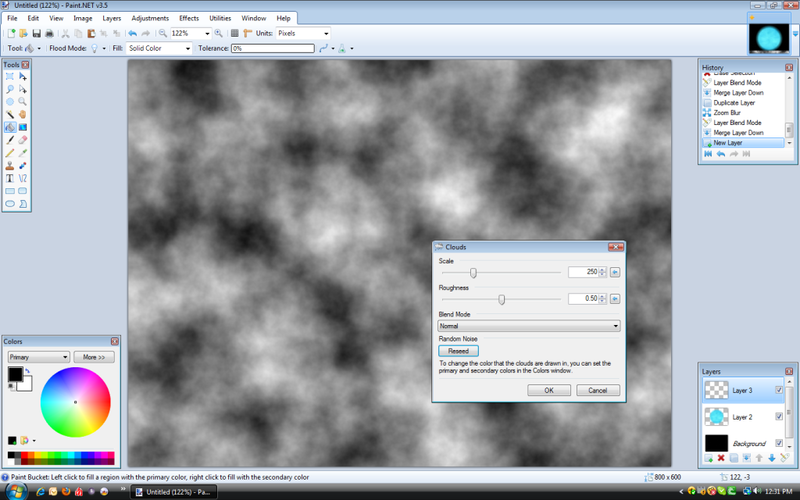Click the Windows Start orb
800x500 pixels.
pos(16,492)
